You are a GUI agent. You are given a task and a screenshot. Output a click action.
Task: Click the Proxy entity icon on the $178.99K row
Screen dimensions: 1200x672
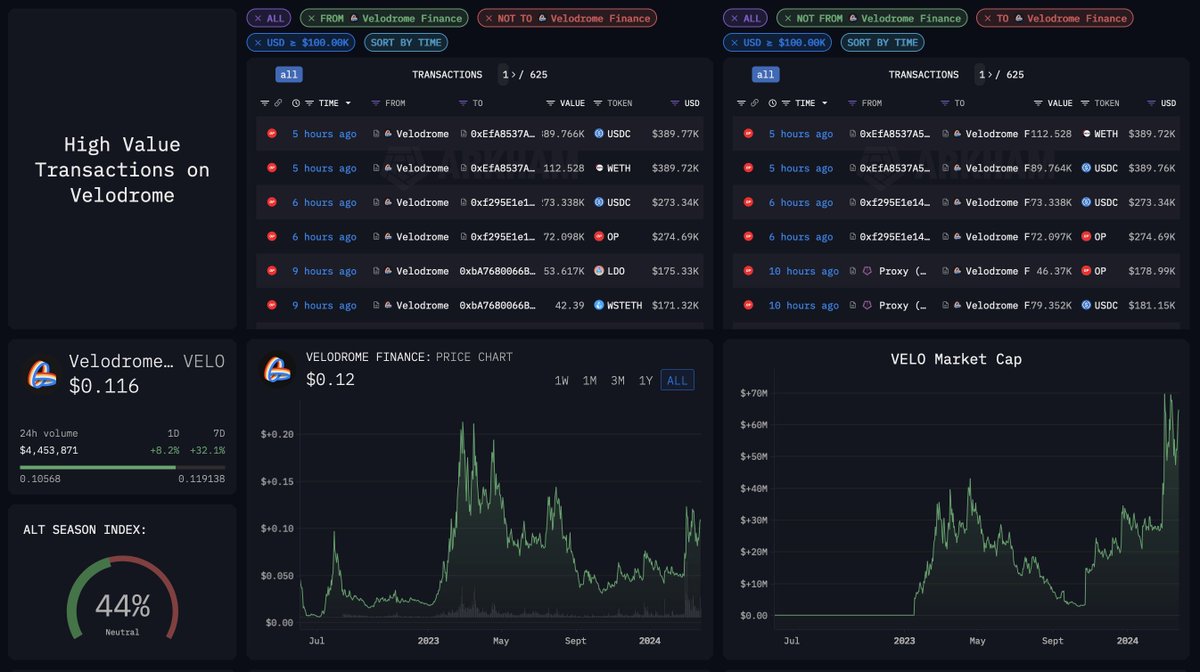pos(866,271)
